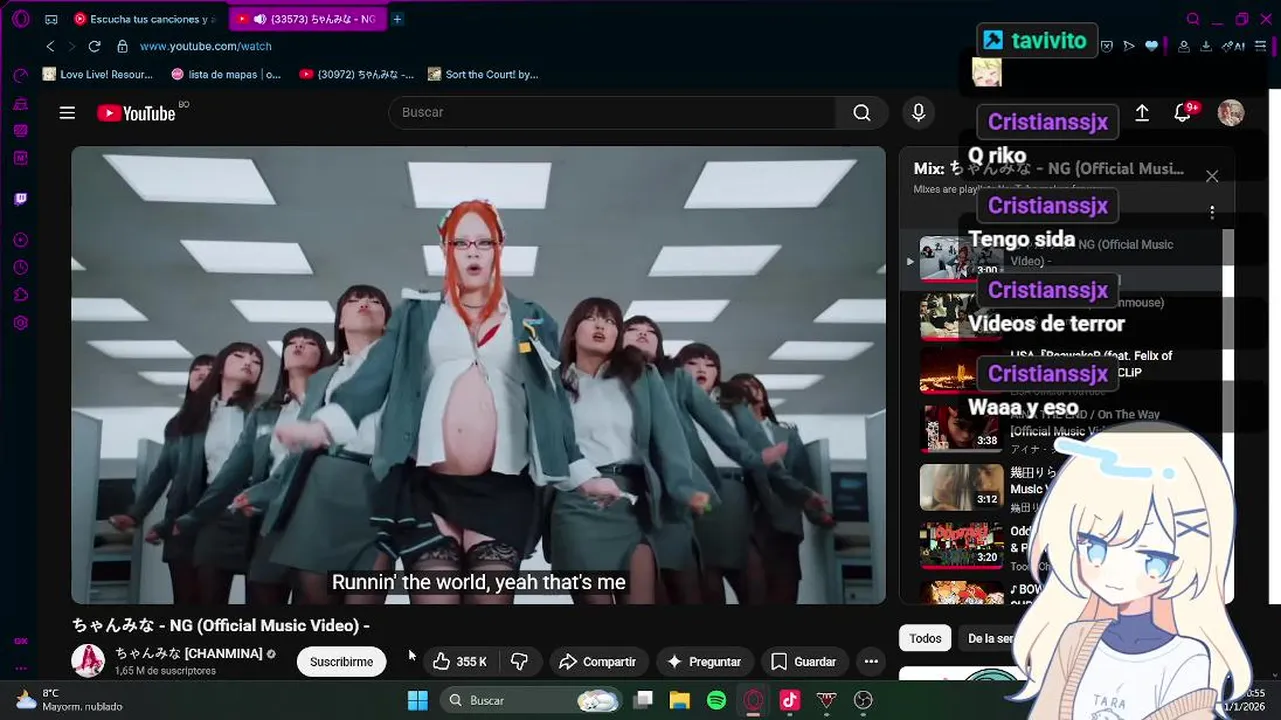Open the YouTube create/upload icon
The width and height of the screenshot is (1281, 720).
coord(1141,113)
